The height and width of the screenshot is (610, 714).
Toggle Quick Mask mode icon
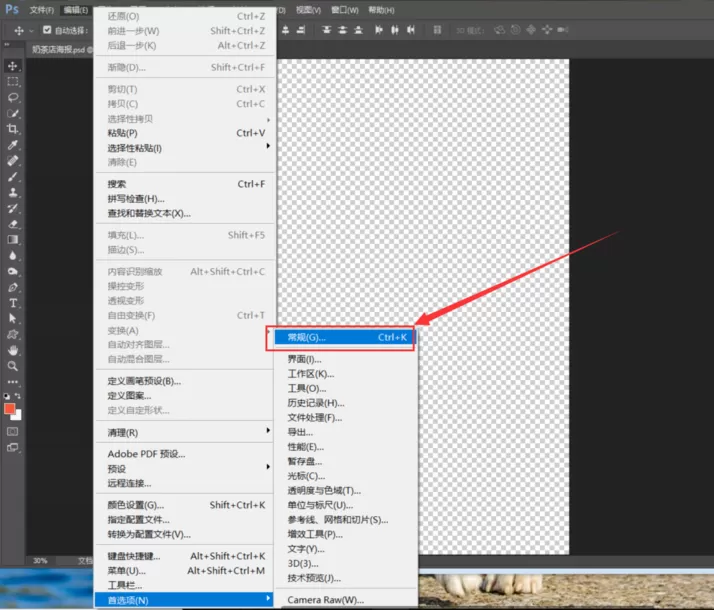coord(13,431)
